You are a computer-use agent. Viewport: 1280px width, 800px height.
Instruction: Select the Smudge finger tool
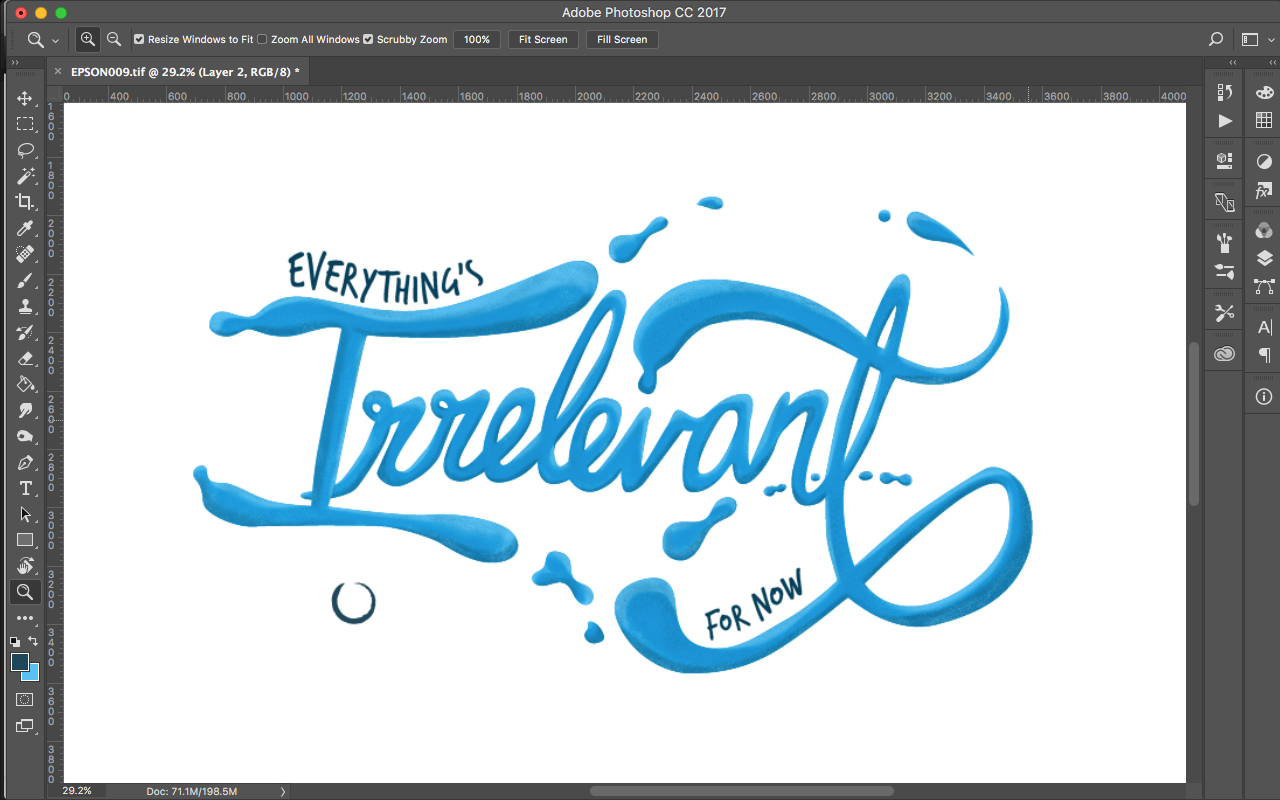point(25,410)
